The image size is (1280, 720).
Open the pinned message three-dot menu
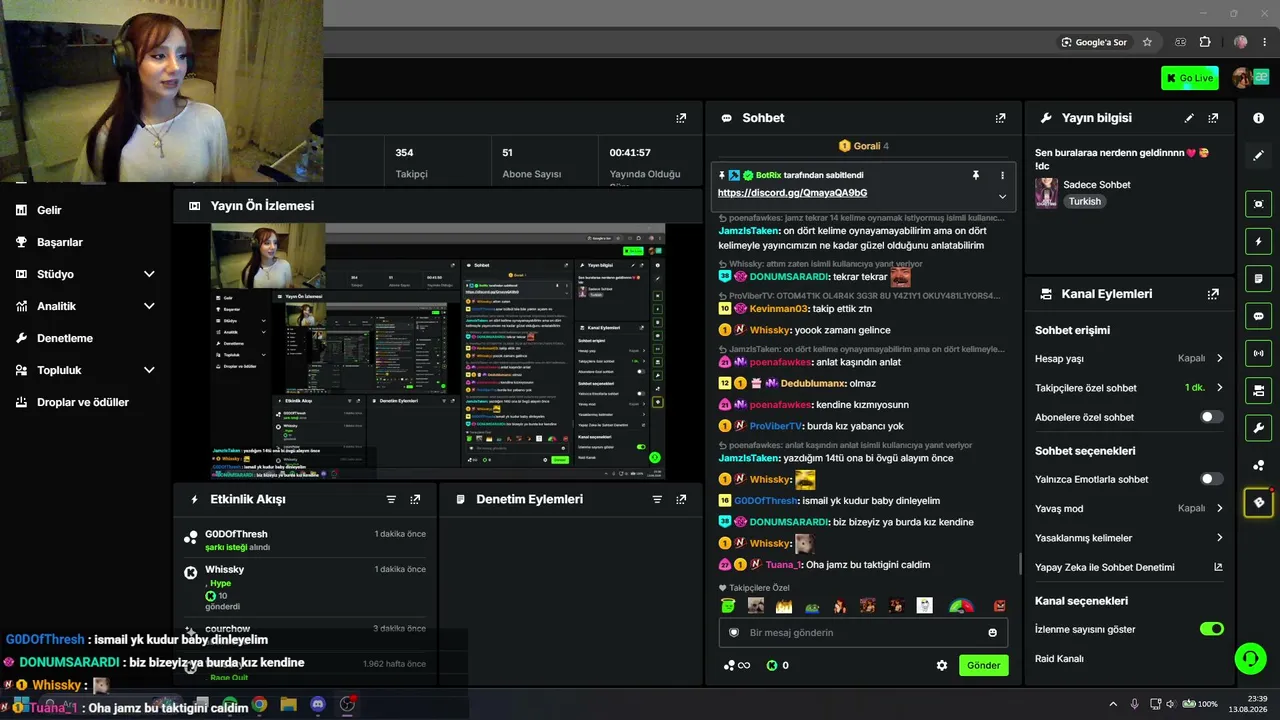tap(1002, 175)
